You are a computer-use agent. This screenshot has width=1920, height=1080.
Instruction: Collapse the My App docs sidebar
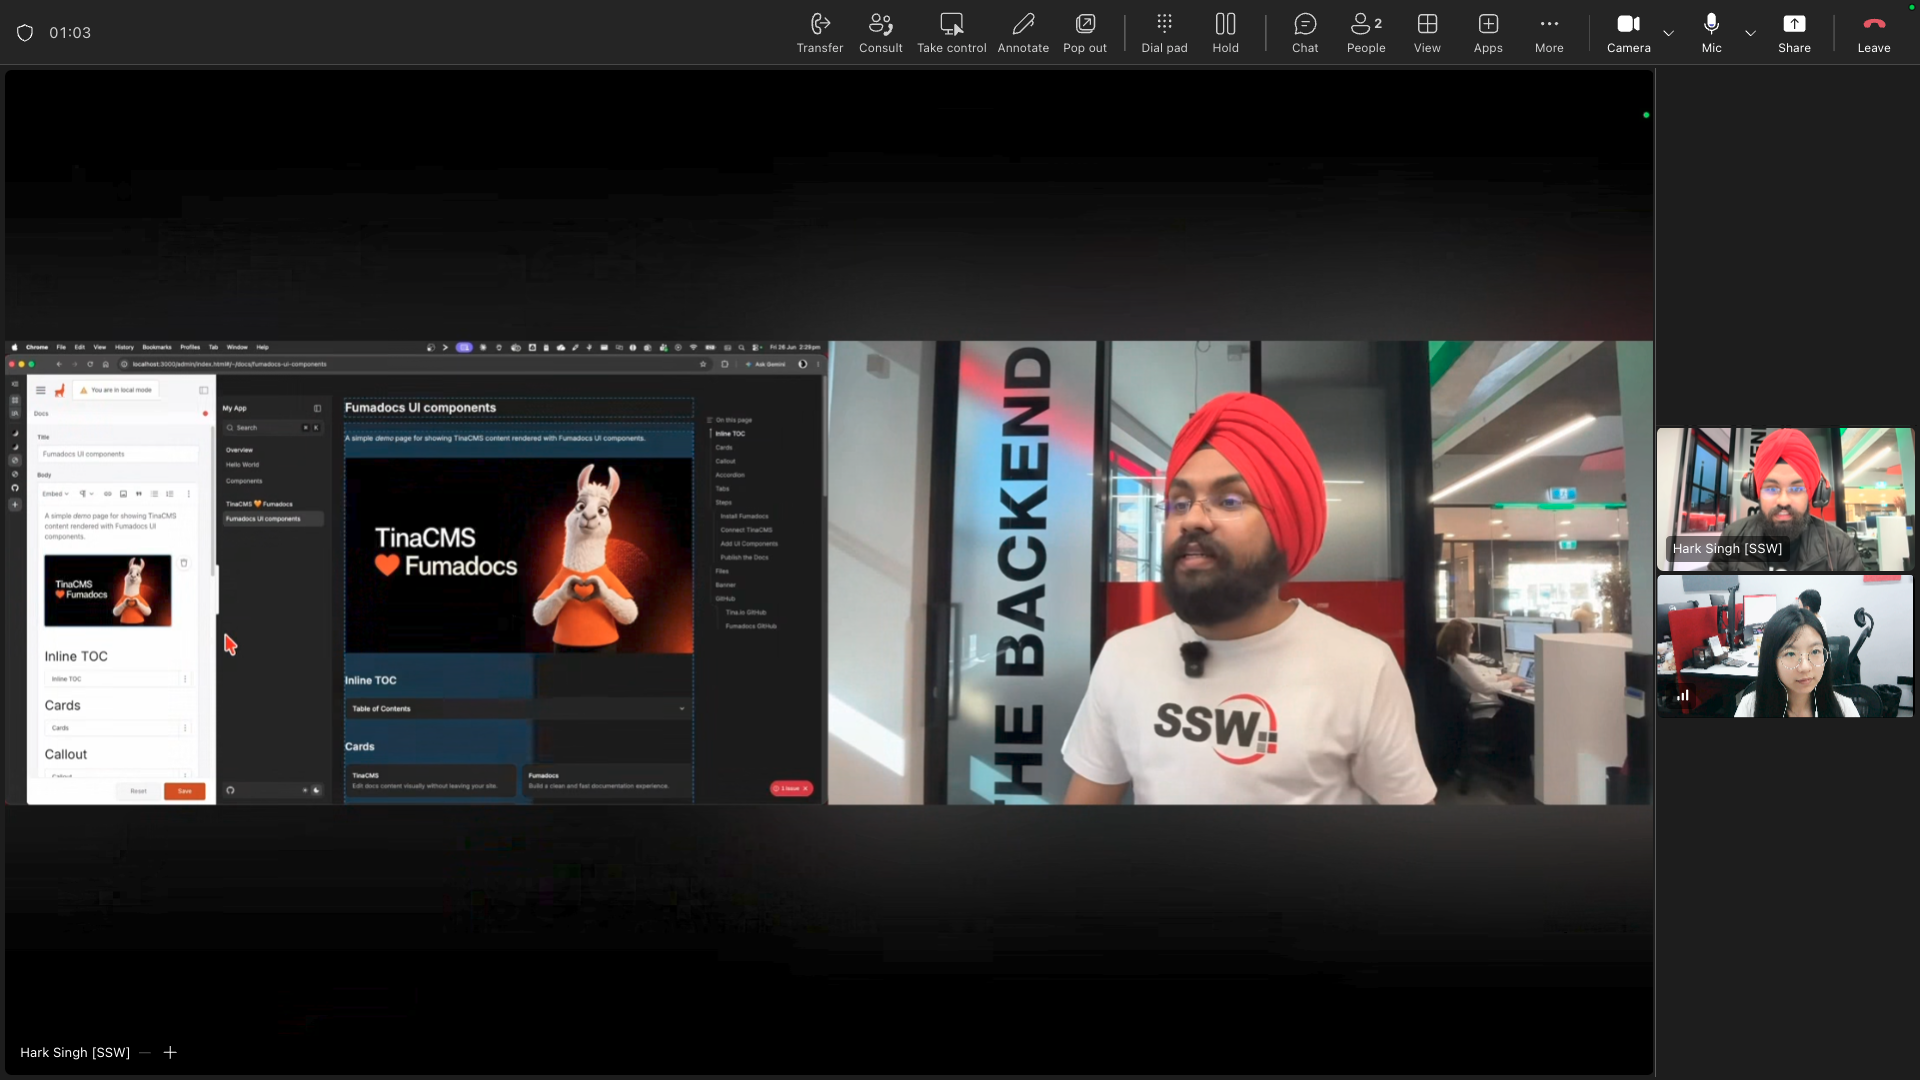point(317,408)
